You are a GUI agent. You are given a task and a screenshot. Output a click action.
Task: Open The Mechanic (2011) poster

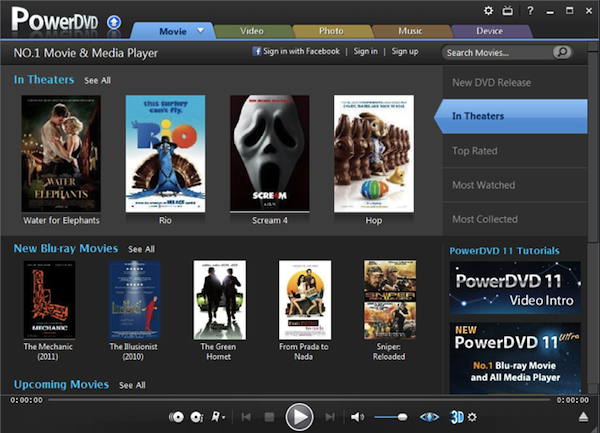[x=49, y=300]
